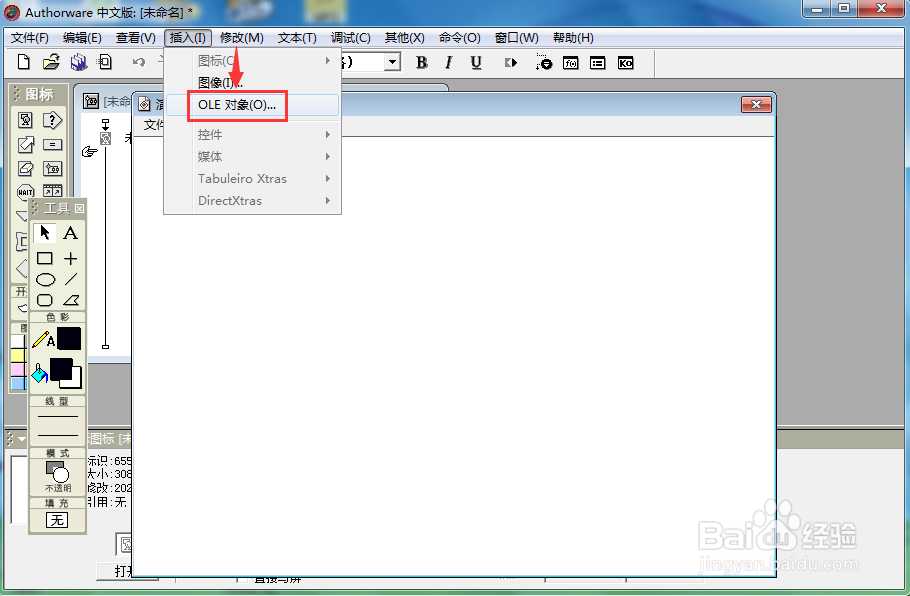Open the 修改(M) menu
Screen dimensions: 910x596
(241, 38)
